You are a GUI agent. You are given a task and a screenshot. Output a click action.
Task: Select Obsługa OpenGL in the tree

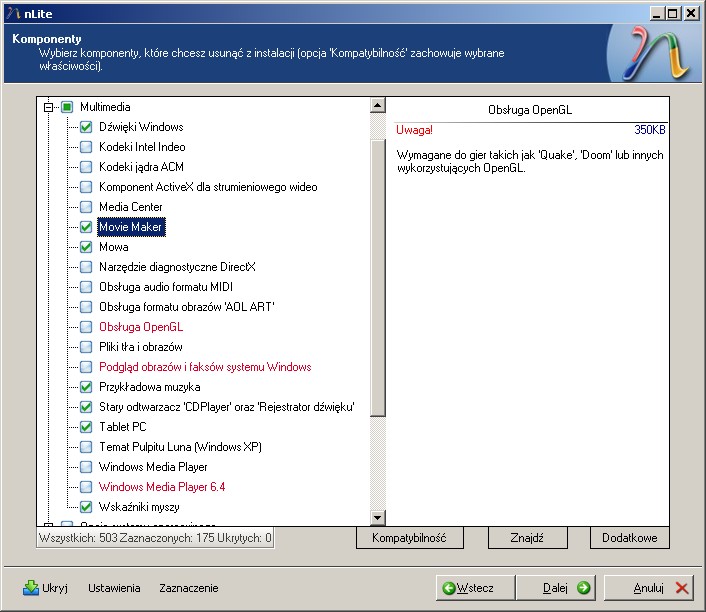point(141,327)
